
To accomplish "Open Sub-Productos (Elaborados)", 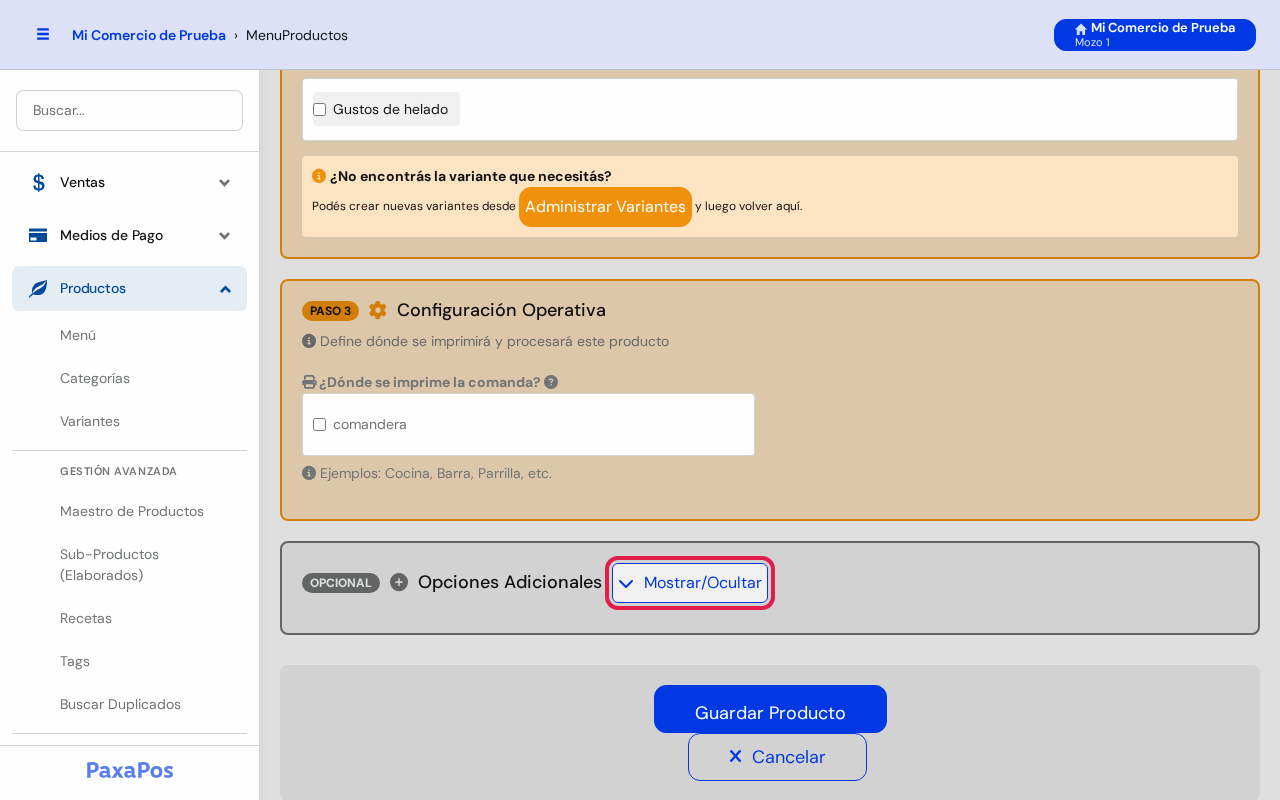I will click(x=110, y=565).
